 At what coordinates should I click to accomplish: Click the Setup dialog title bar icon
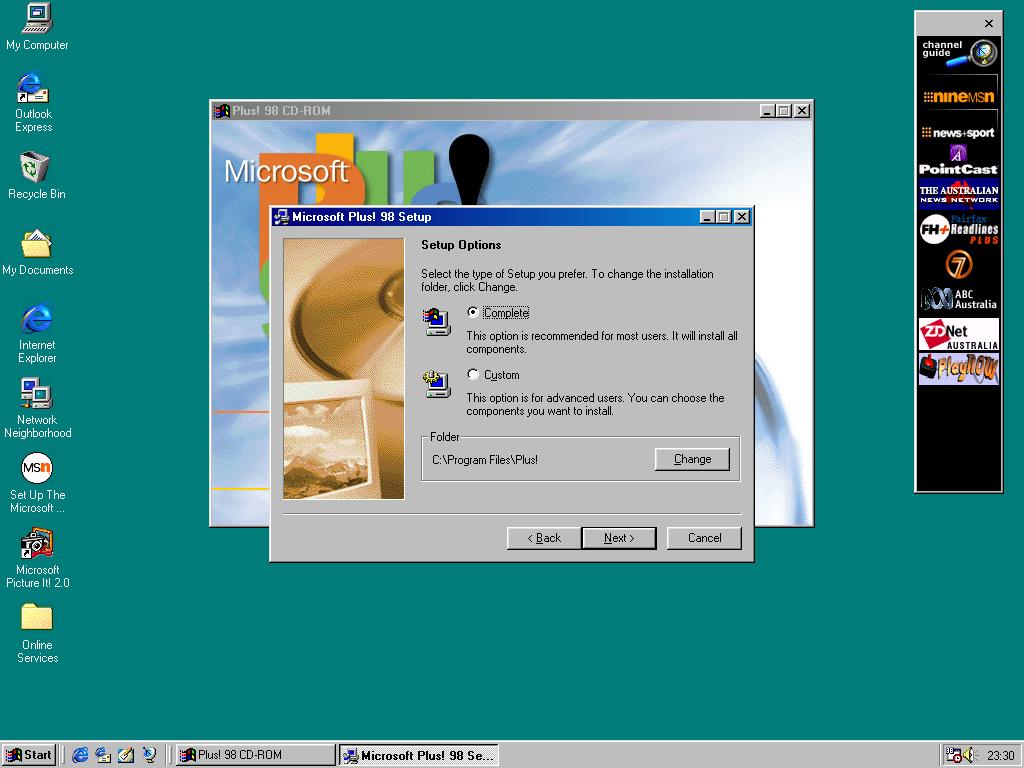coord(282,217)
